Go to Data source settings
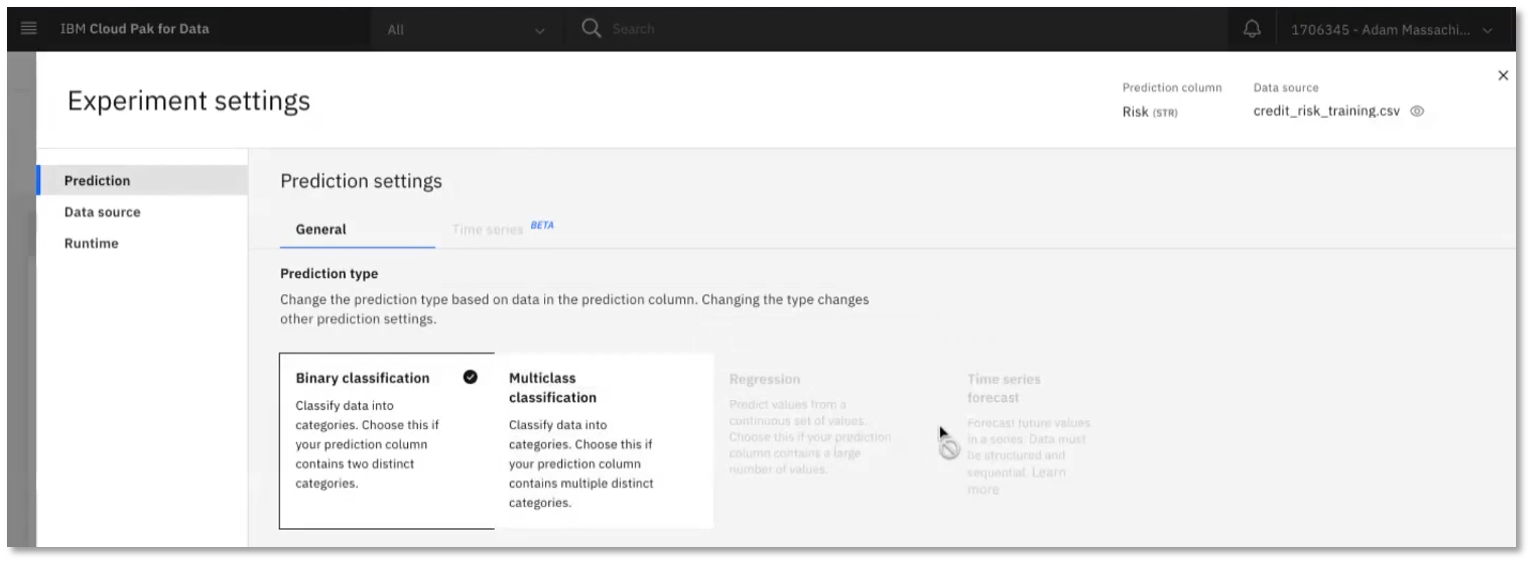Image resolution: width=1533 pixels, height=564 pixels. point(102,212)
